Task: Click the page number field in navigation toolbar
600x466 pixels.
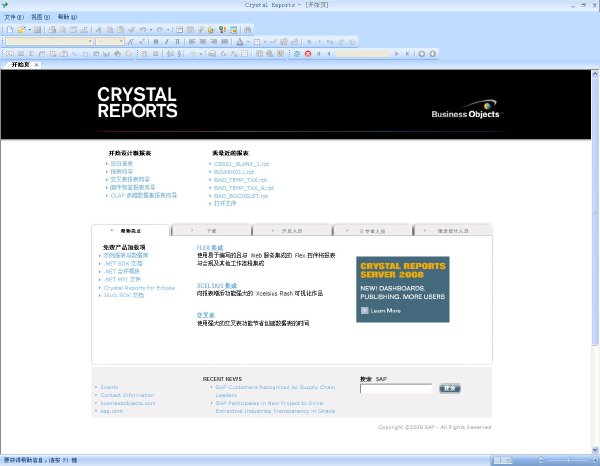Action: 363,54
